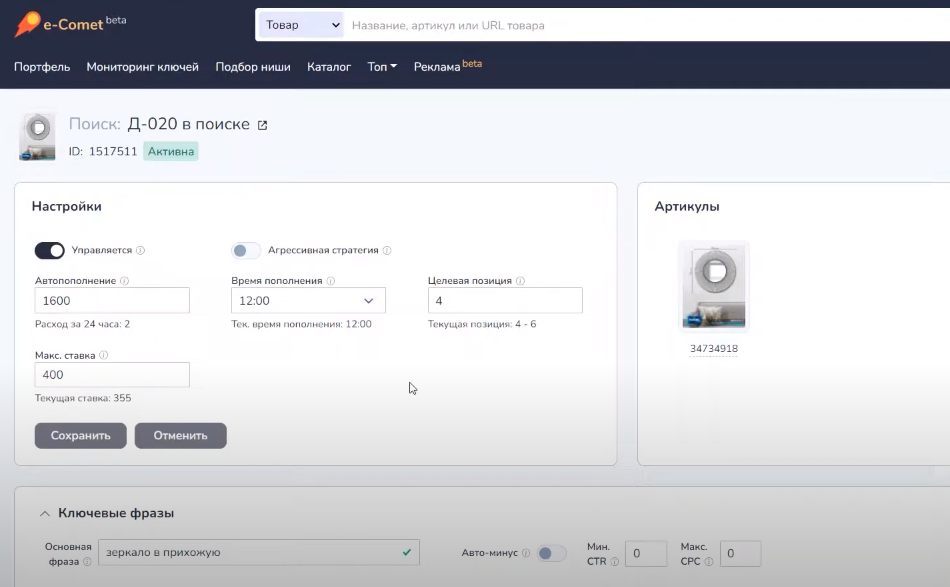The height and width of the screenshot is (587, 950).
Task: Turn on the Авто-минус switch
Action: (551, 553)
